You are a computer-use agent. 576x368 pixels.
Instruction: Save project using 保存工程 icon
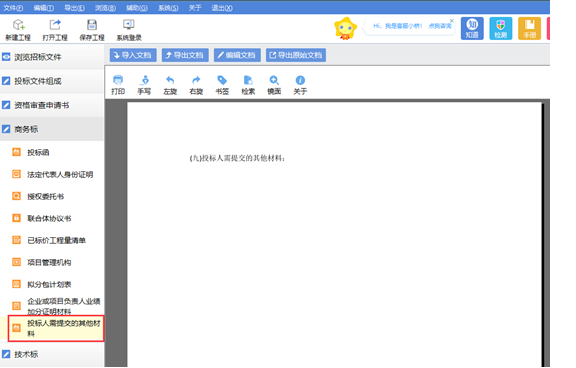92,25
